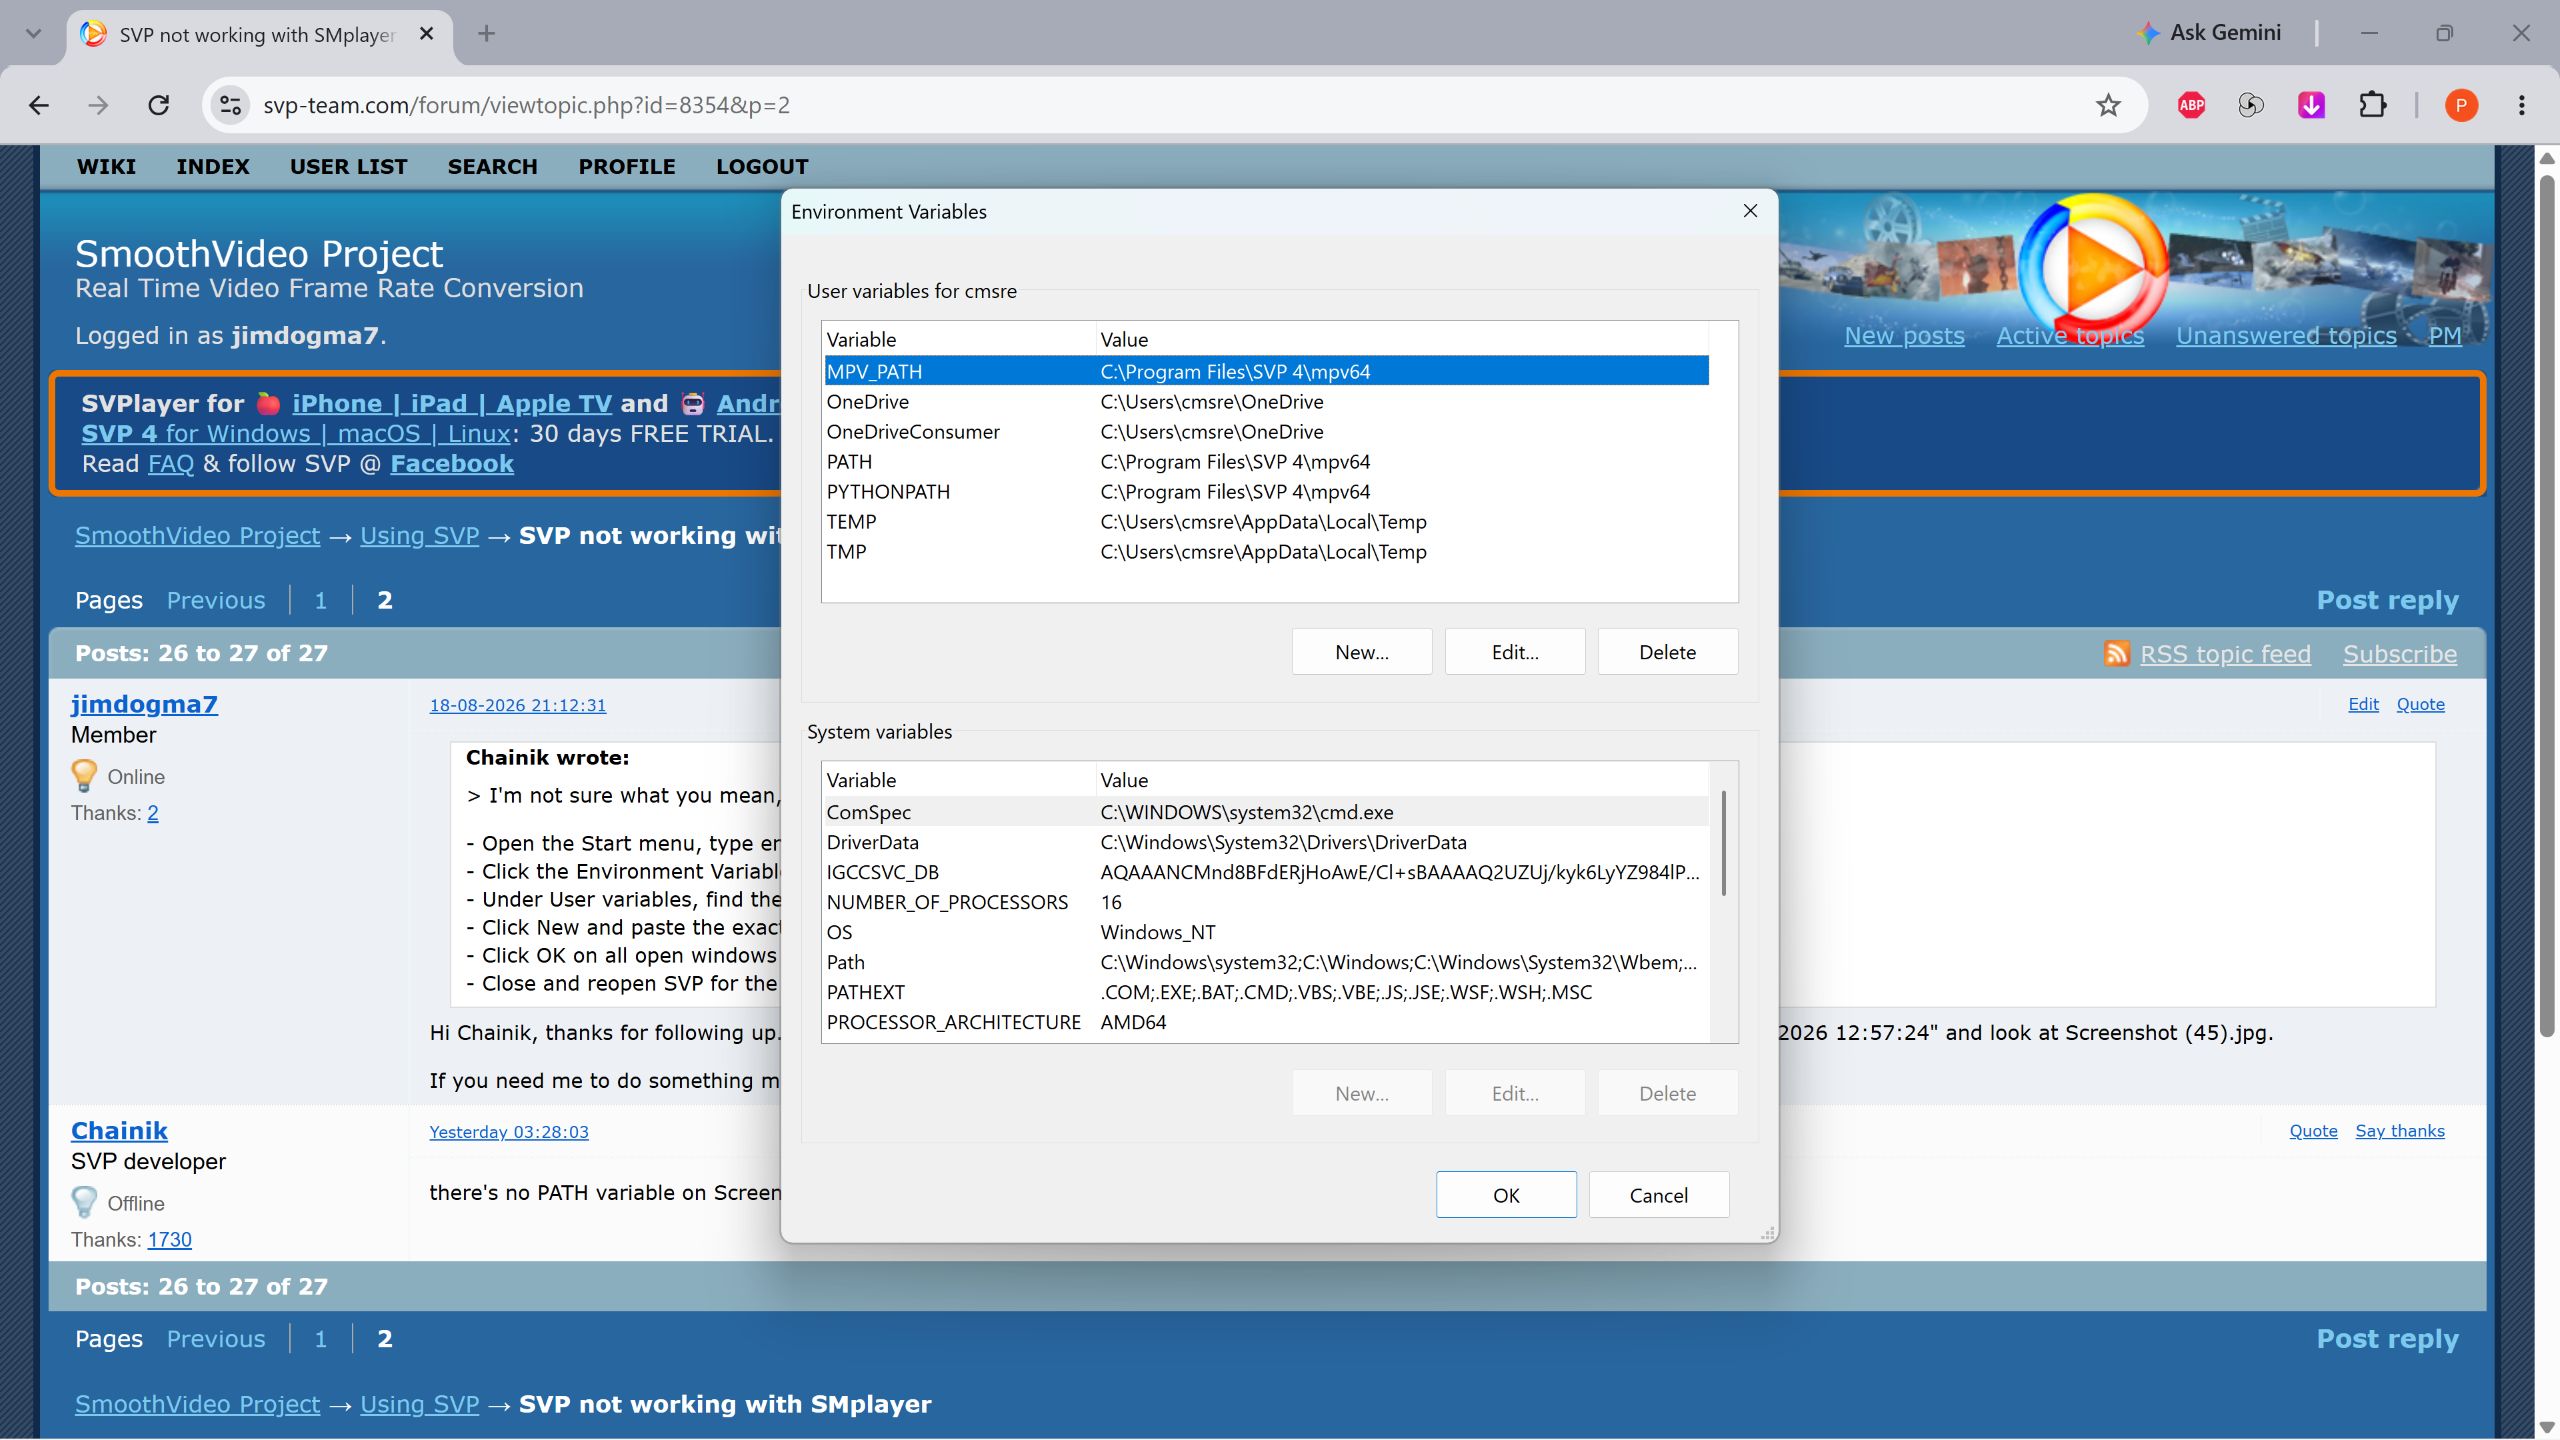Select the PROCESSOR_ARCHITECTURE system variable
Viewport: 2560px width, 1440px height.
(1266, 1022)
